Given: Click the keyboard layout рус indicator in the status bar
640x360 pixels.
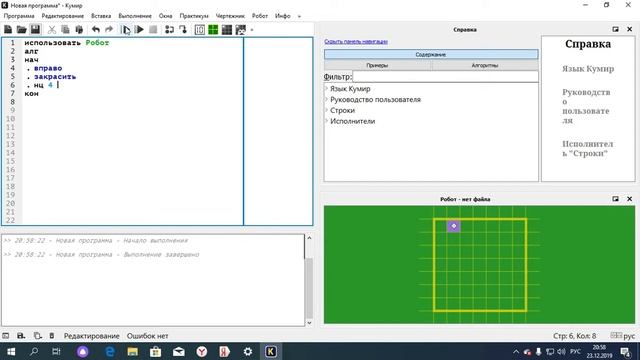Looking at the screenshot, I should tap(623, 336).
